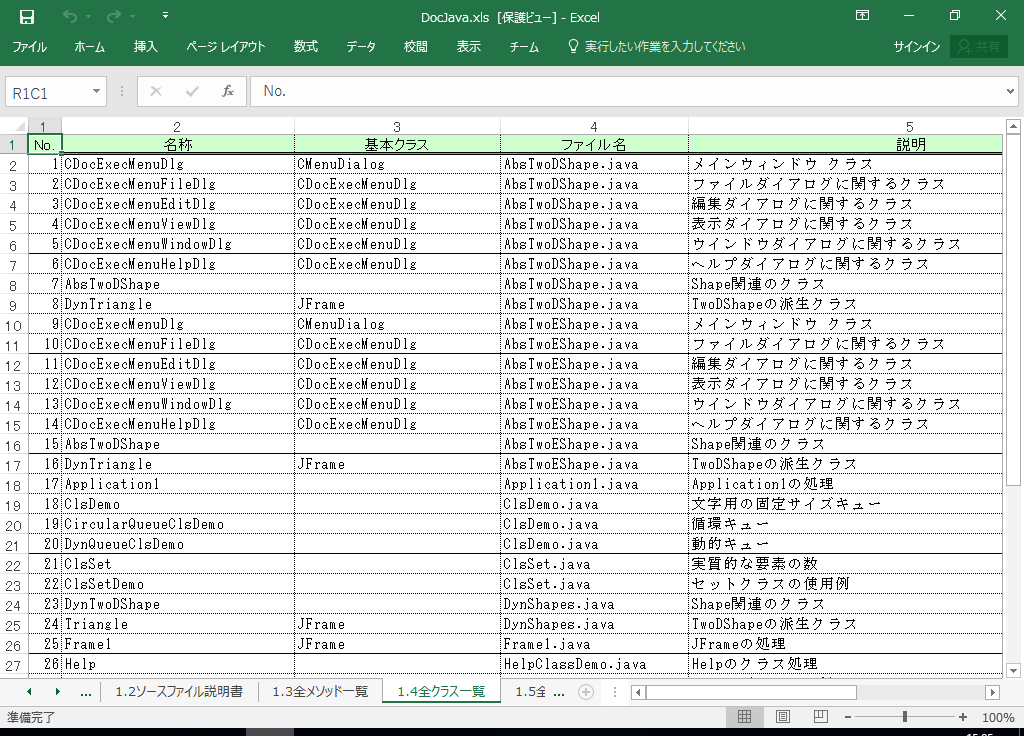The height and width of the screenshot is (736, 1024).
Task: Click the zoom slider handle
Action: [x=905, y=717]
